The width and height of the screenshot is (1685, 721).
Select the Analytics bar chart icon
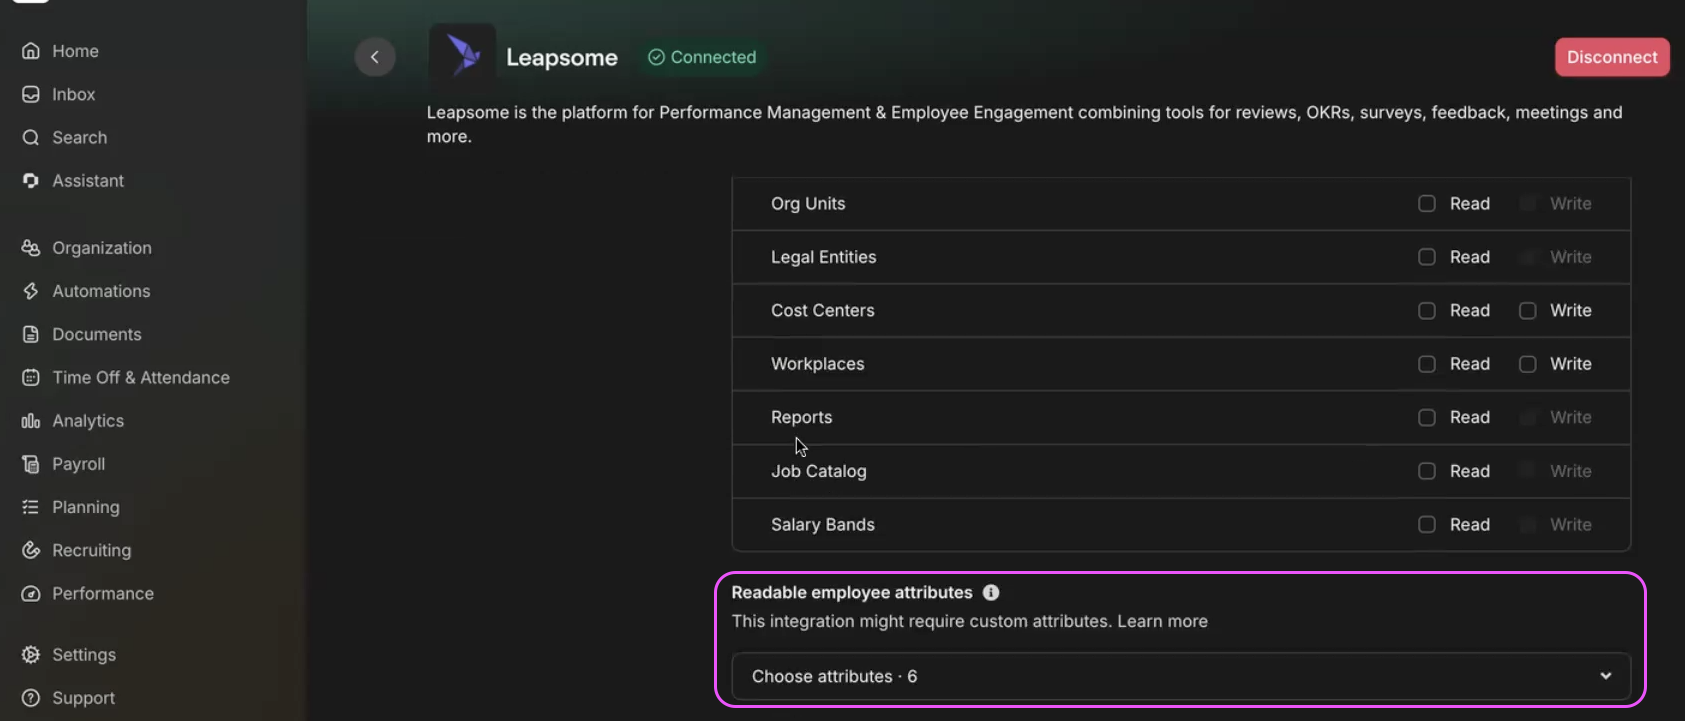31,421
